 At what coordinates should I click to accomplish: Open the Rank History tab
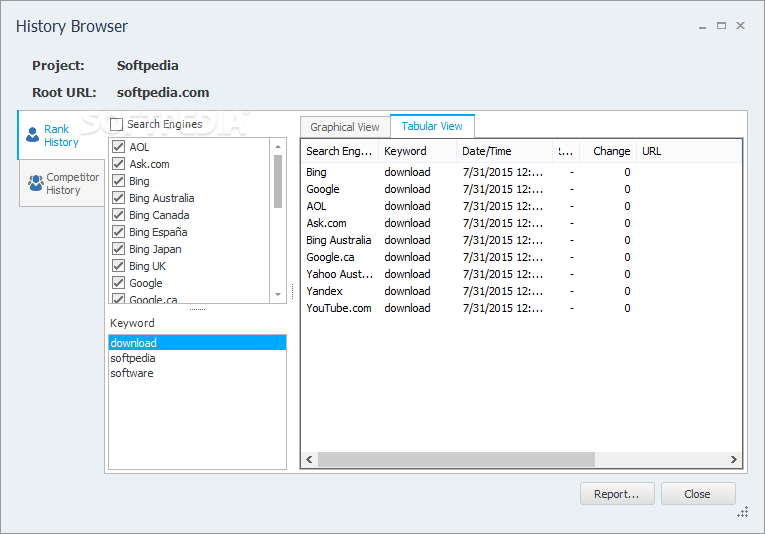60,136
